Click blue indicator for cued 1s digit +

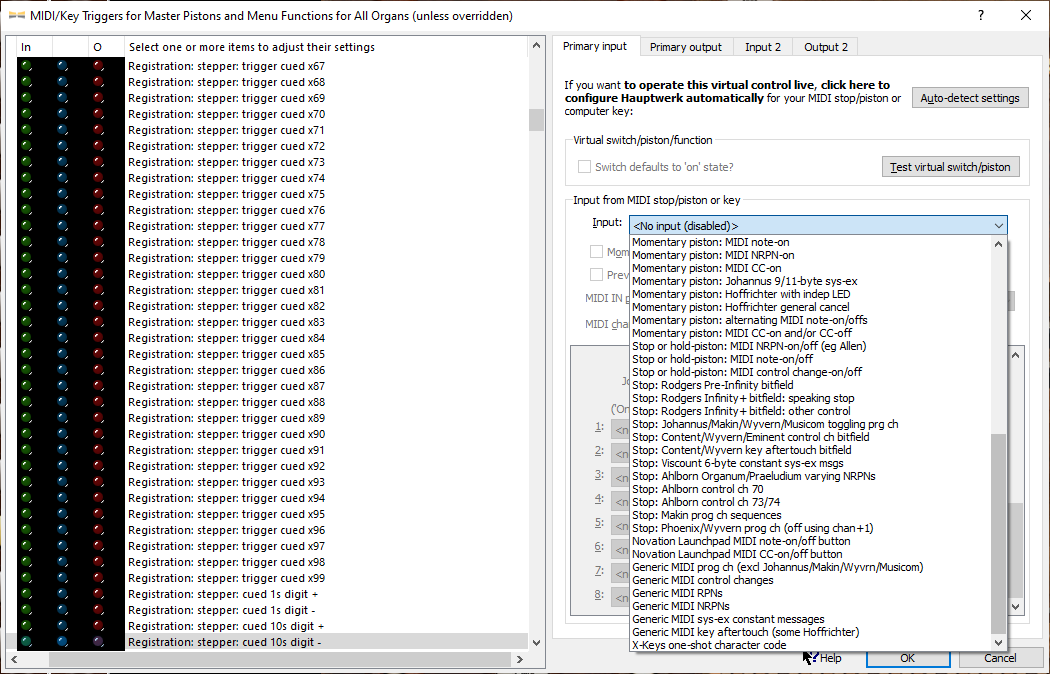point(63,594)
